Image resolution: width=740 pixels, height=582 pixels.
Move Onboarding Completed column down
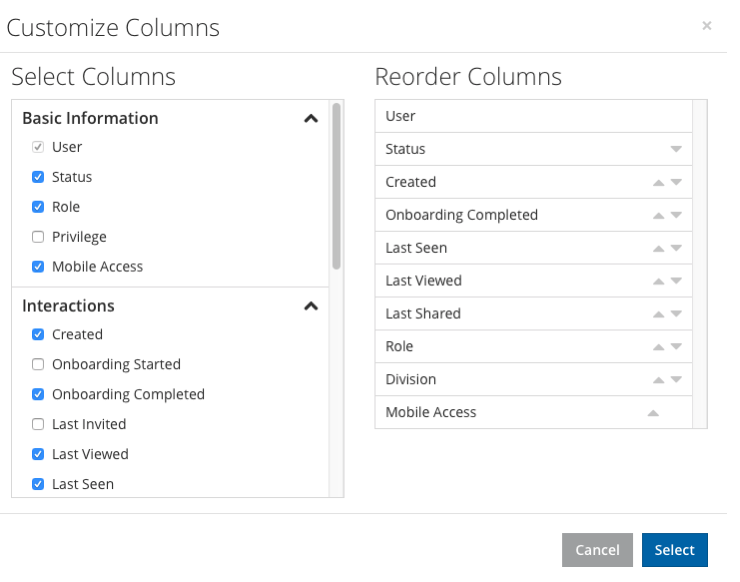[676, 215]
